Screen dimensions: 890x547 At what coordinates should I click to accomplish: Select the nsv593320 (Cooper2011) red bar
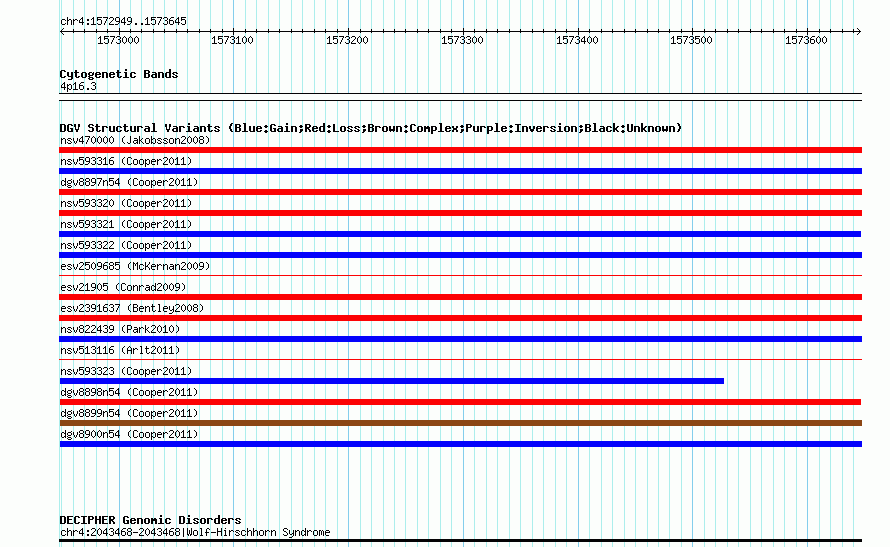[x=460, y=213]
